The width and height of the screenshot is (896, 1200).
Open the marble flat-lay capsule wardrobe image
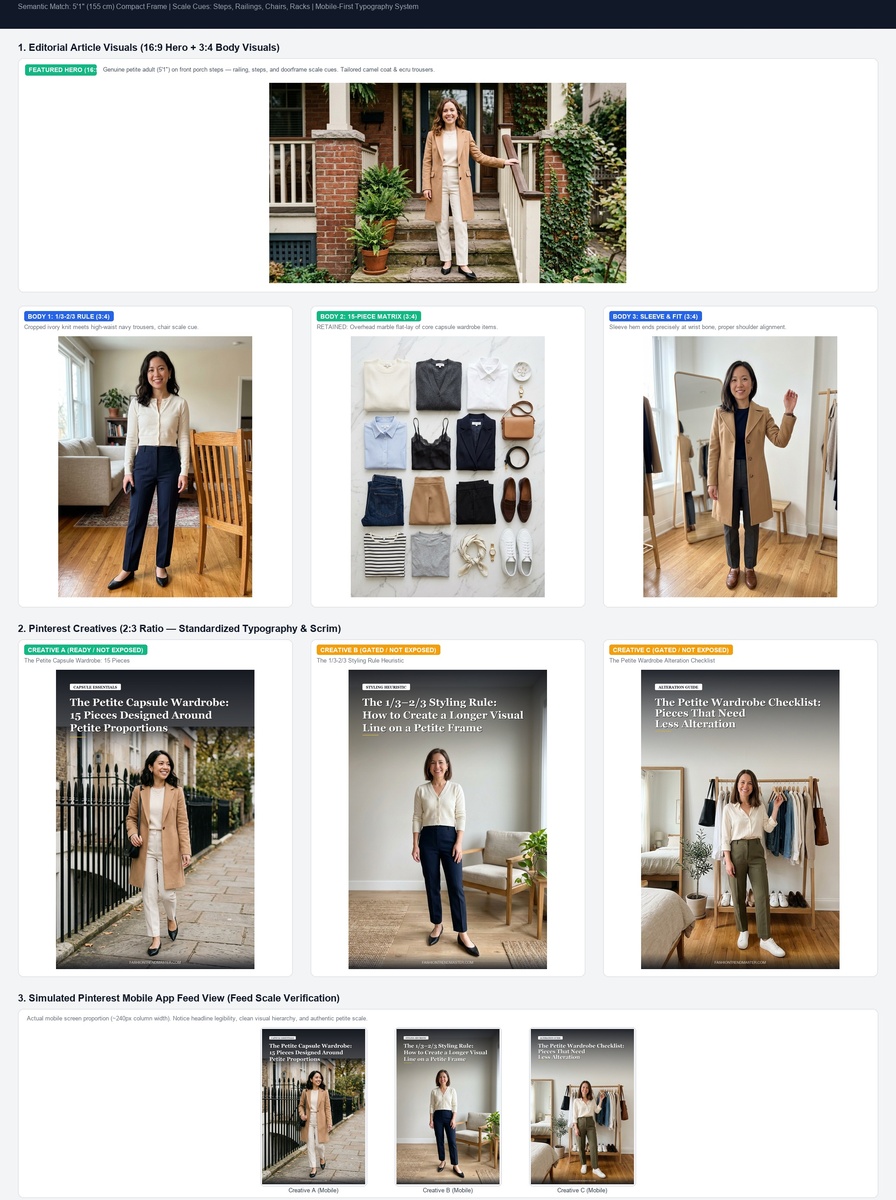pos(447,466)
